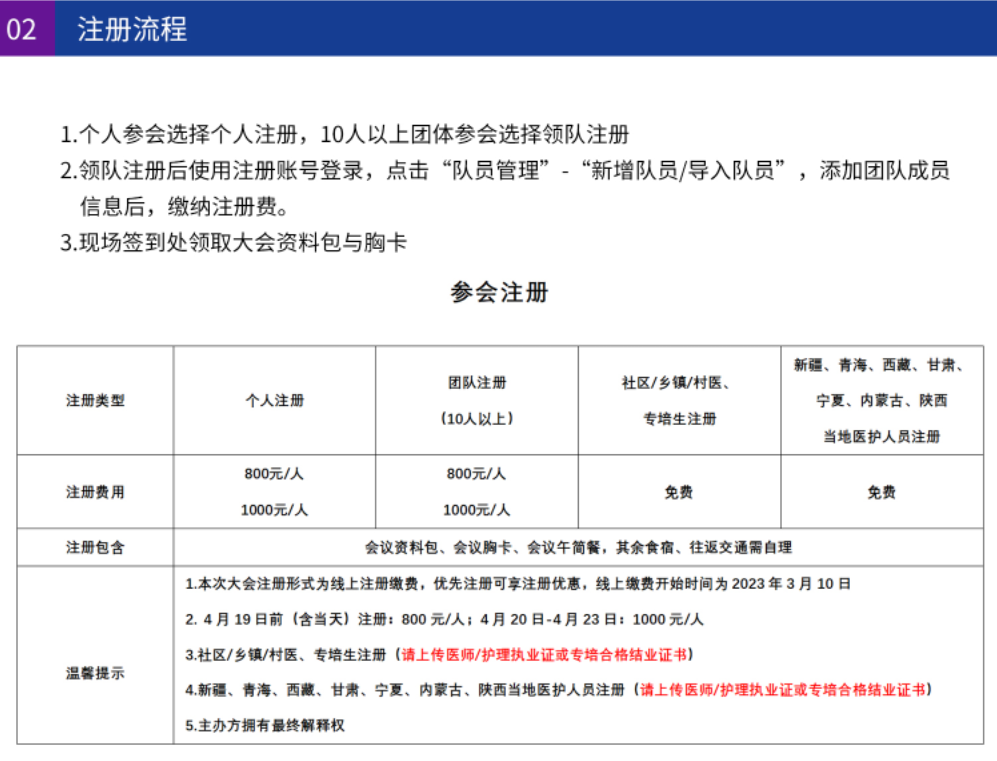
Task: Click tip 2 about 4月19日前 registration pricing
Action: point(444,619)
